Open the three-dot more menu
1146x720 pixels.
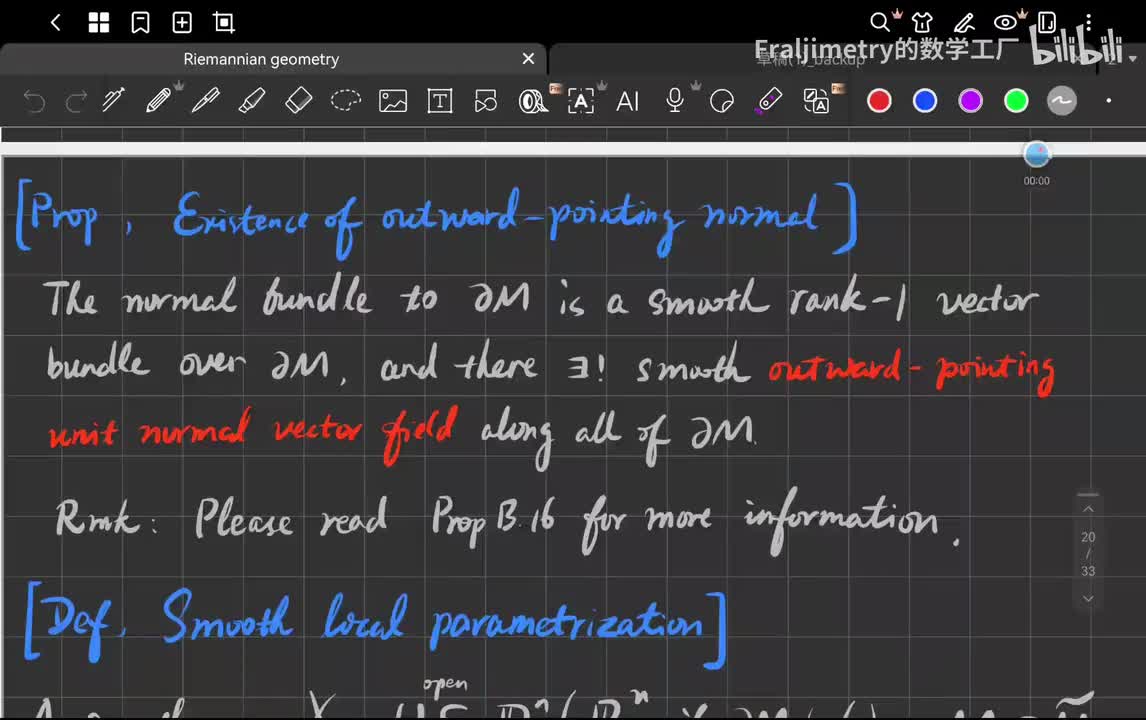[x=1088, y=23]
